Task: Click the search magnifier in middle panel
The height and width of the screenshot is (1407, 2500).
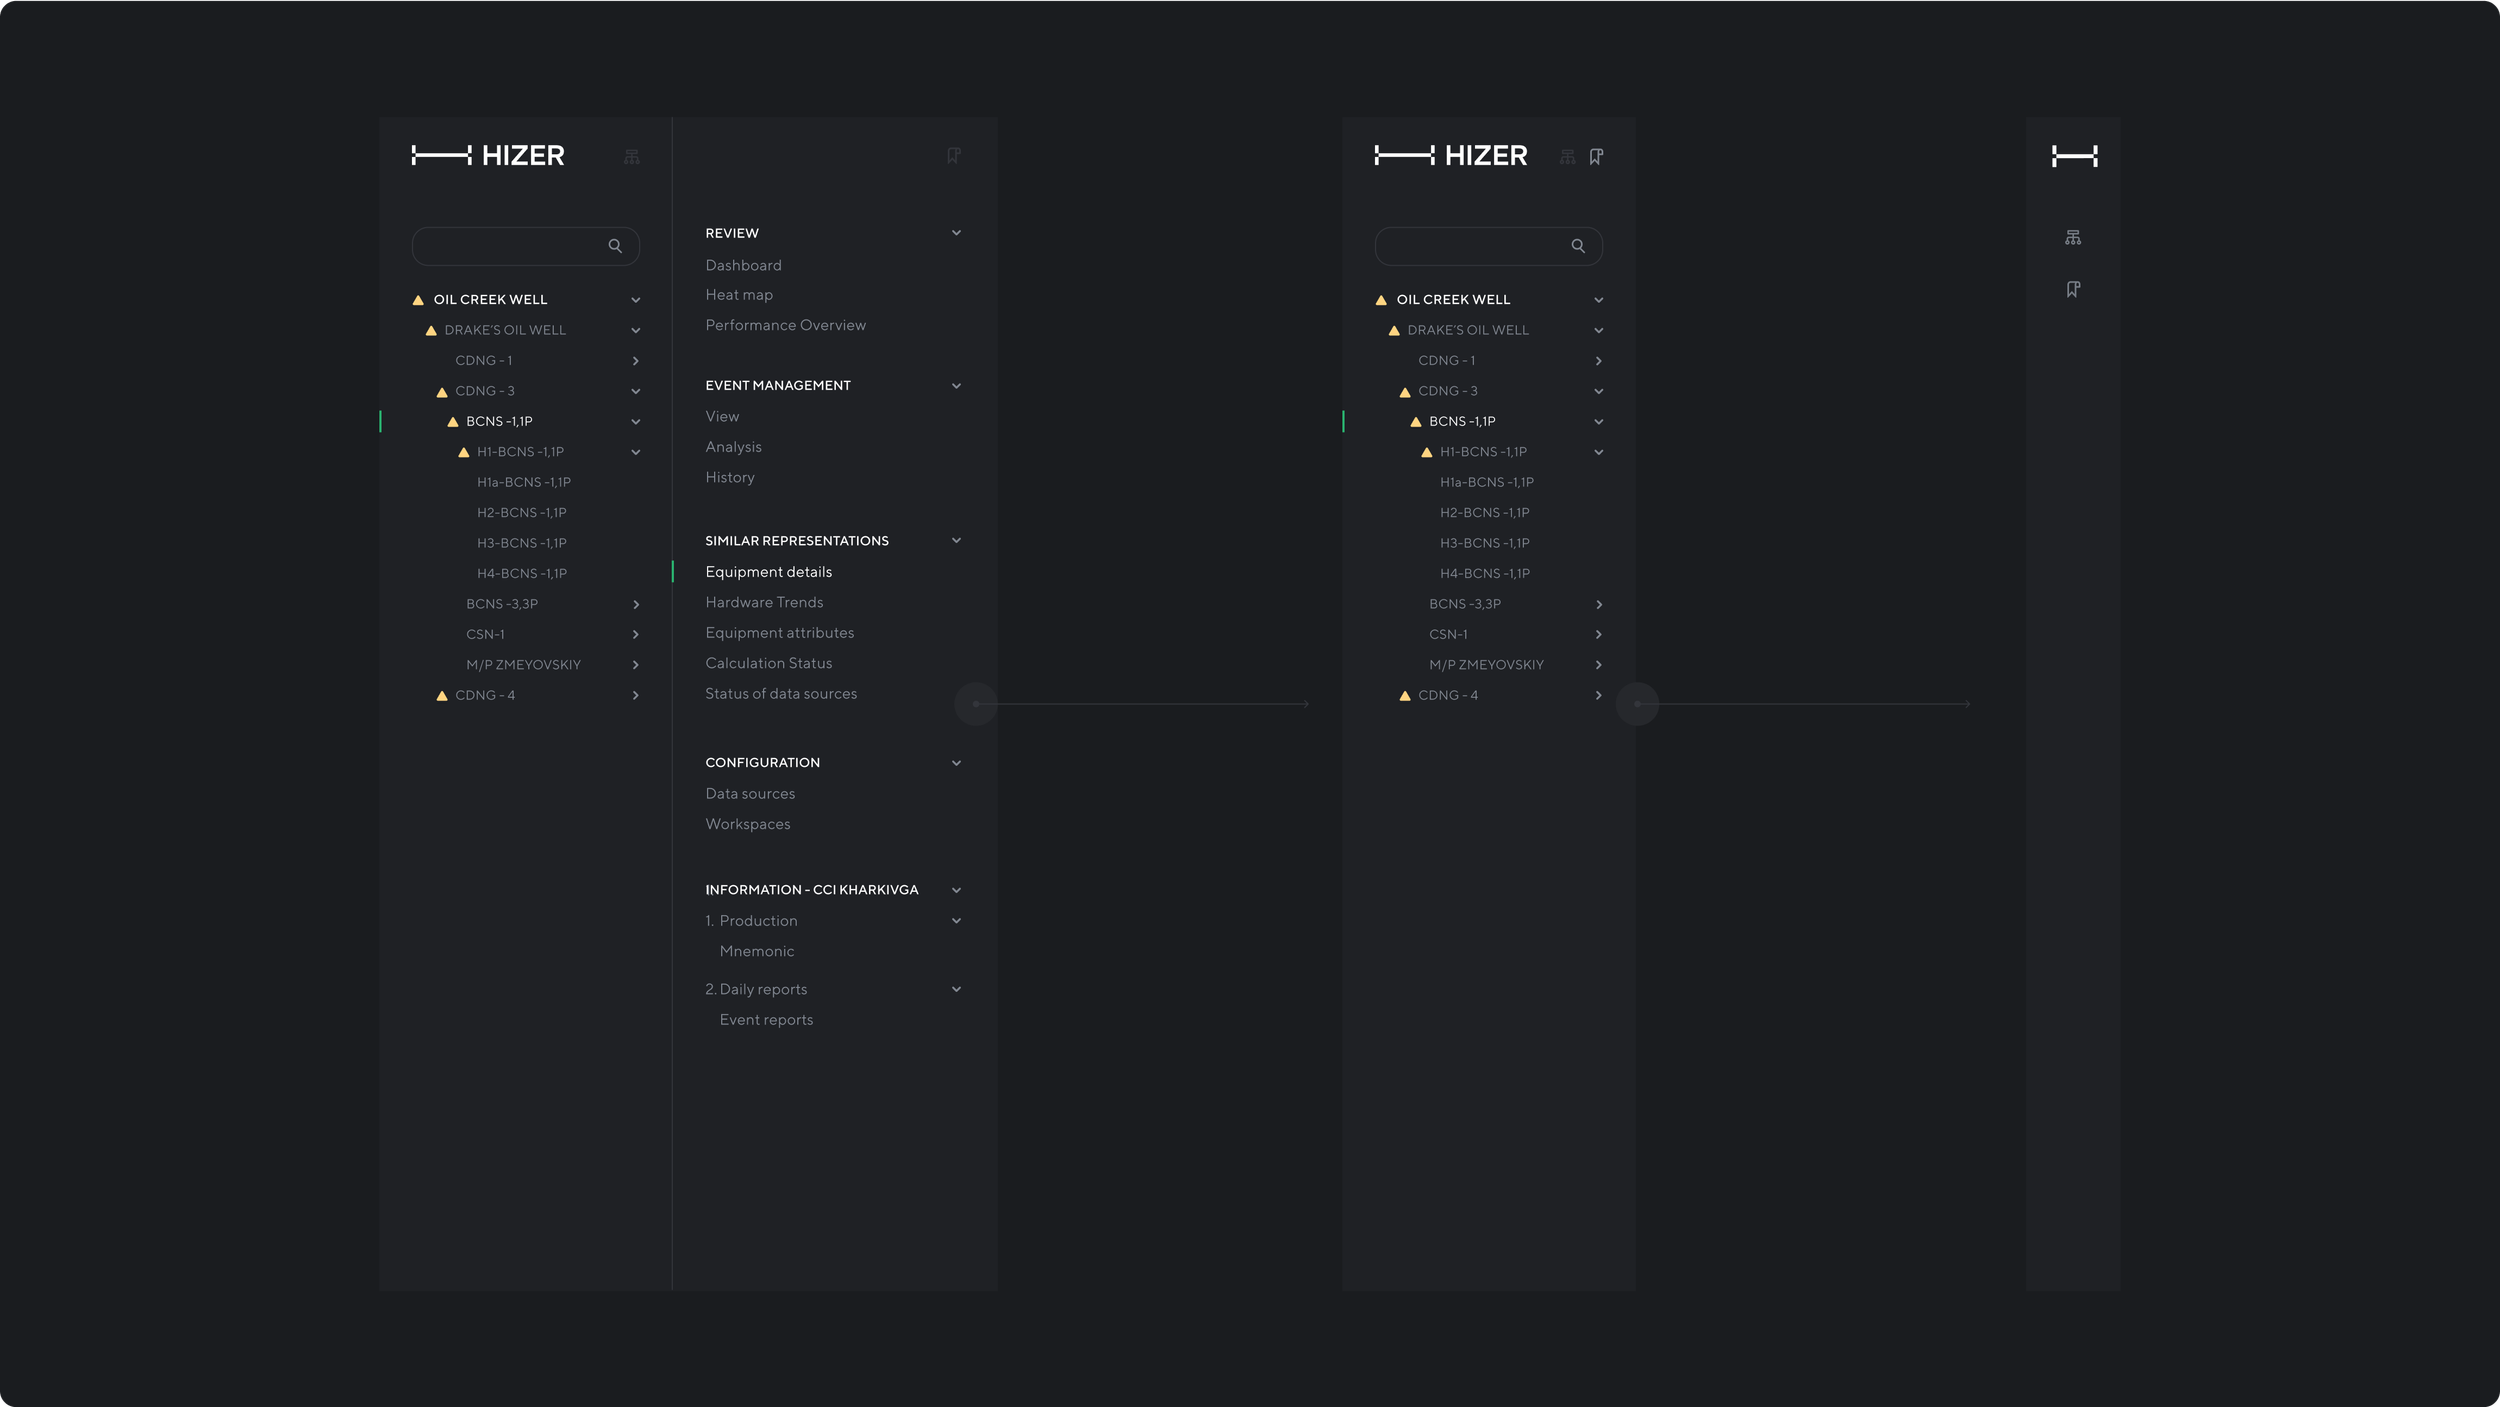Action: [x=1578, y=246]
